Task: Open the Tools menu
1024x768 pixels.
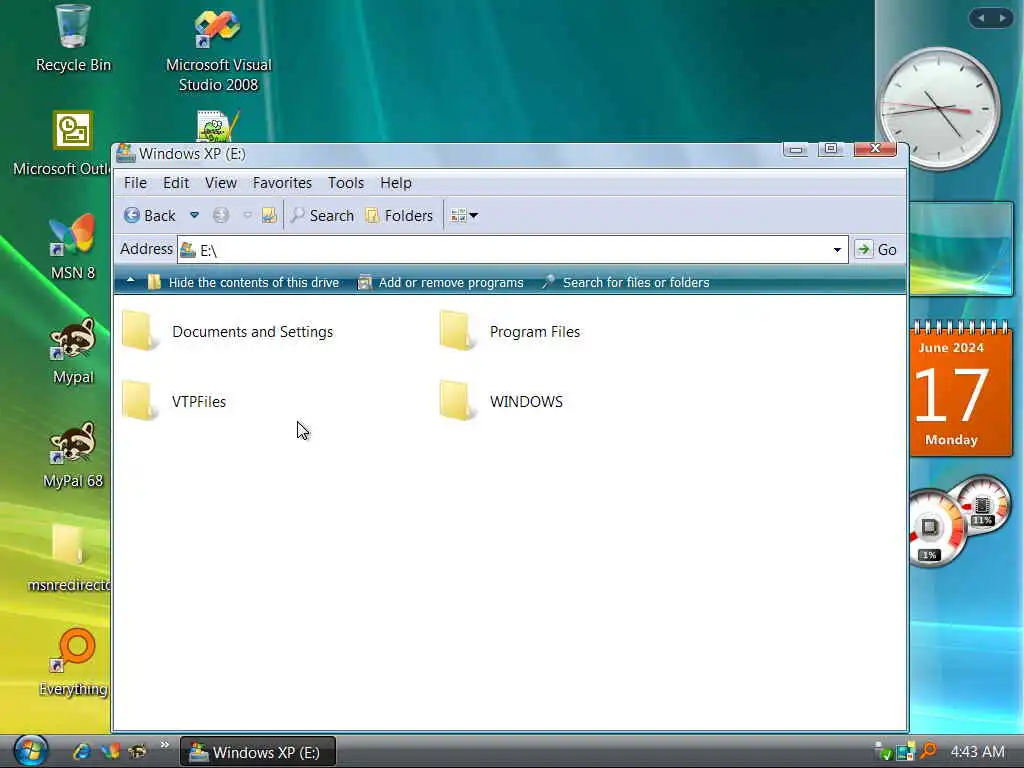Action: tap(345, 183)
